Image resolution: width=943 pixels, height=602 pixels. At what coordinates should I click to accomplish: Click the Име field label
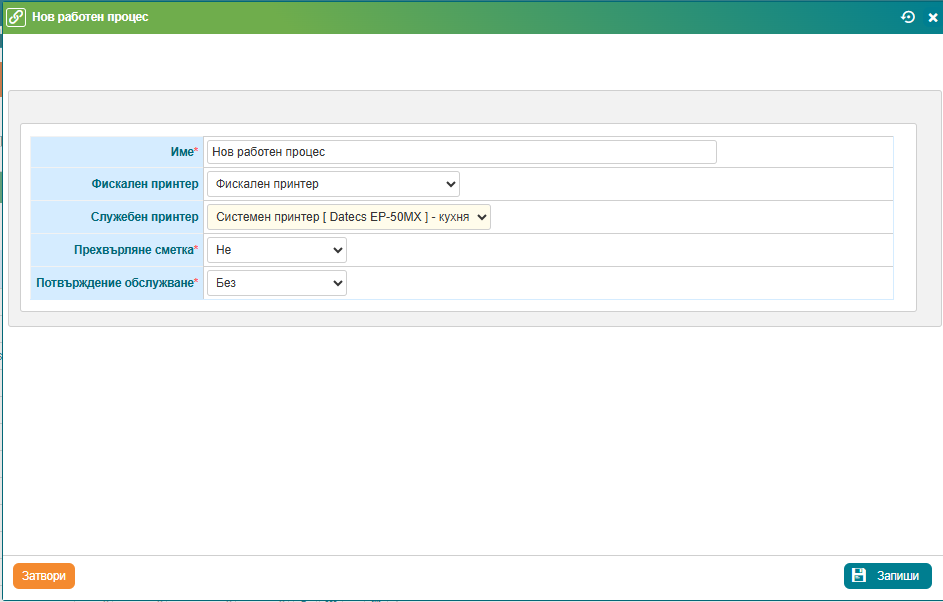coord(182,152)
